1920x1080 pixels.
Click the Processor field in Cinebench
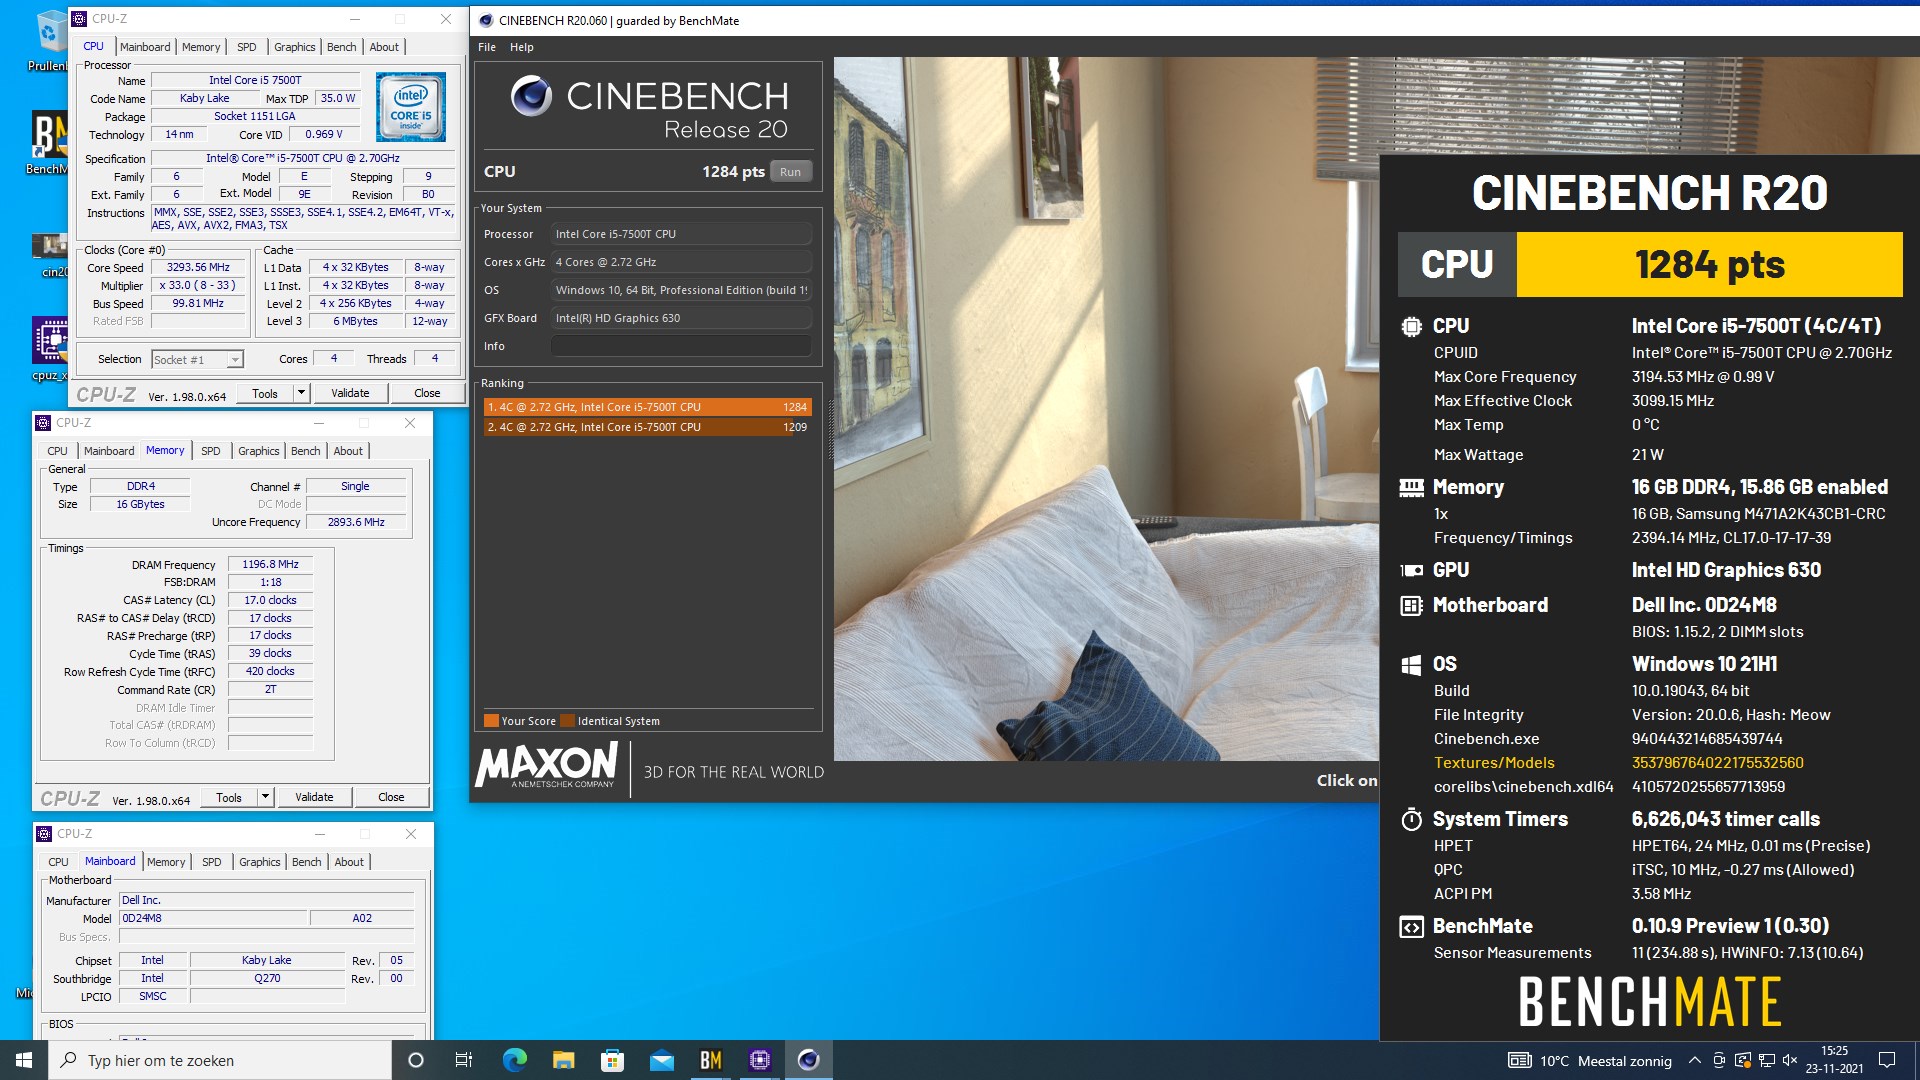point(680,234)
